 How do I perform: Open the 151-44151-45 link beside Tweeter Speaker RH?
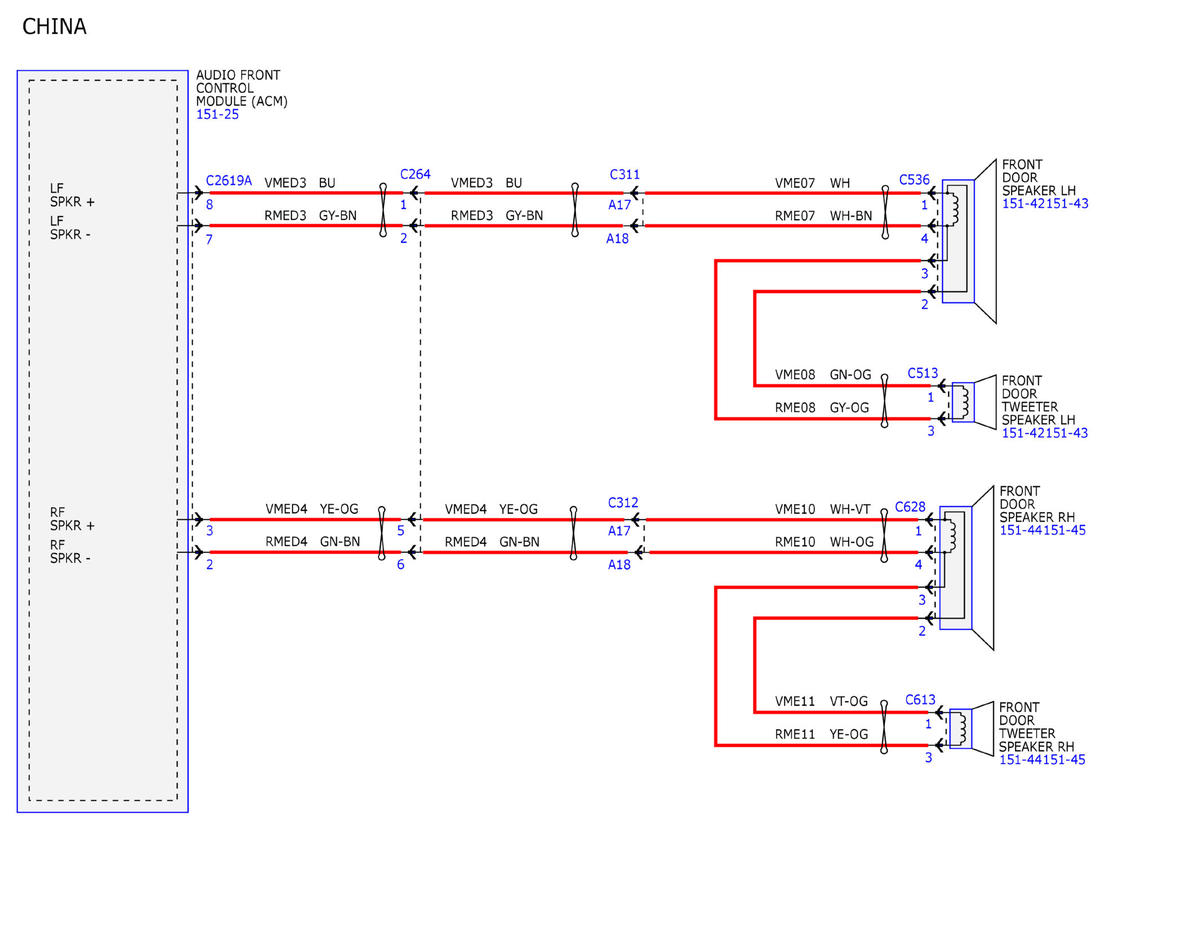[x=1042, y=760]
